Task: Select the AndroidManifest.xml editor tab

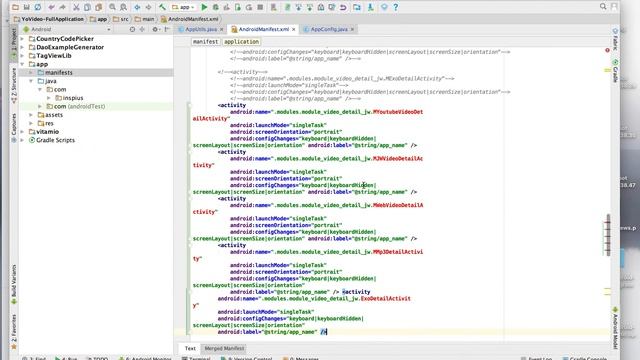Action: (x=263, y=29)
